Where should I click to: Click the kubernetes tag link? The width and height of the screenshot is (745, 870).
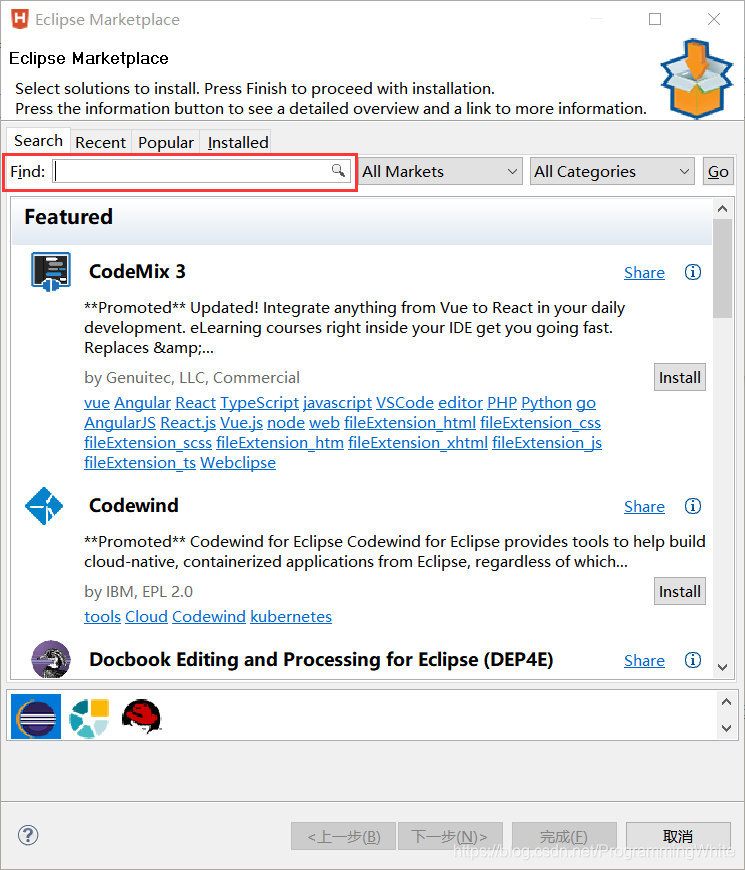tap(291, 617)
